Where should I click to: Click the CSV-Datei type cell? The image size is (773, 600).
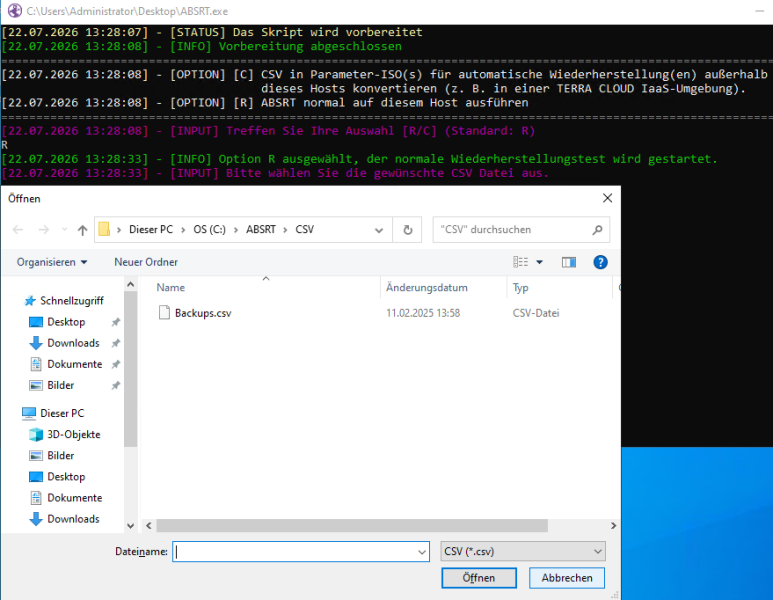pyautogui.click(x=536, y=313)
